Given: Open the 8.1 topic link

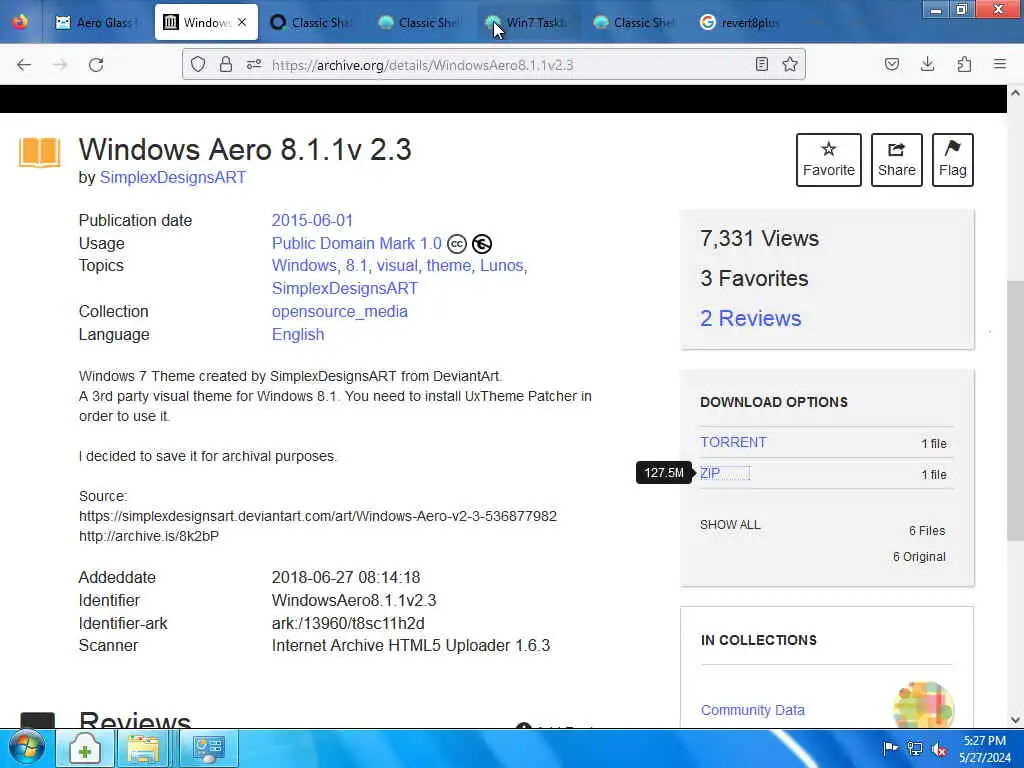Looking at the screenshot, I should (x=357, y=265).
